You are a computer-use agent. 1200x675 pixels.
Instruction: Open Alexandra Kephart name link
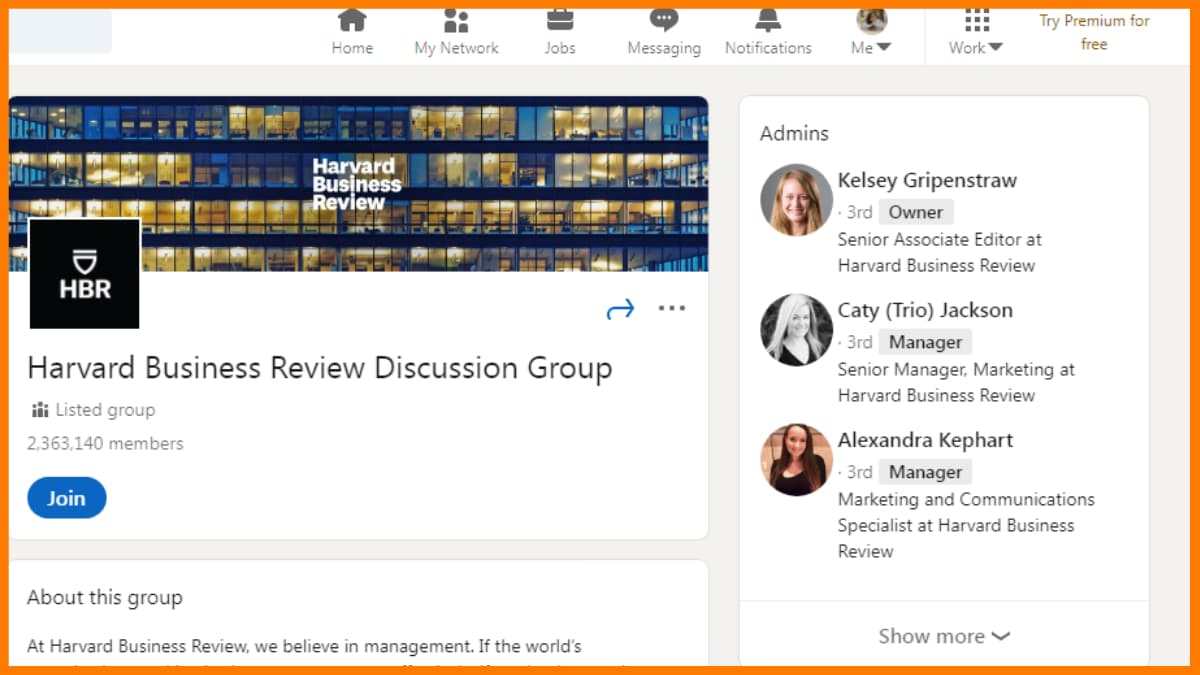click(x=925, y=441)
